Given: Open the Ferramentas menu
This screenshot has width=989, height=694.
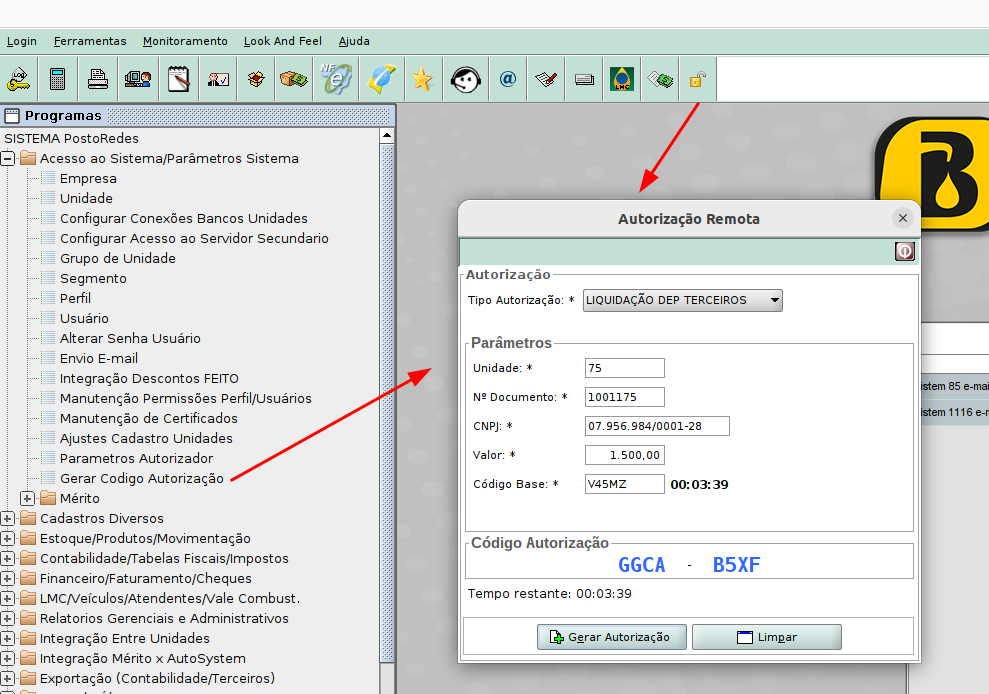Looking at the screenshot, I should click(x=90, y=41).
